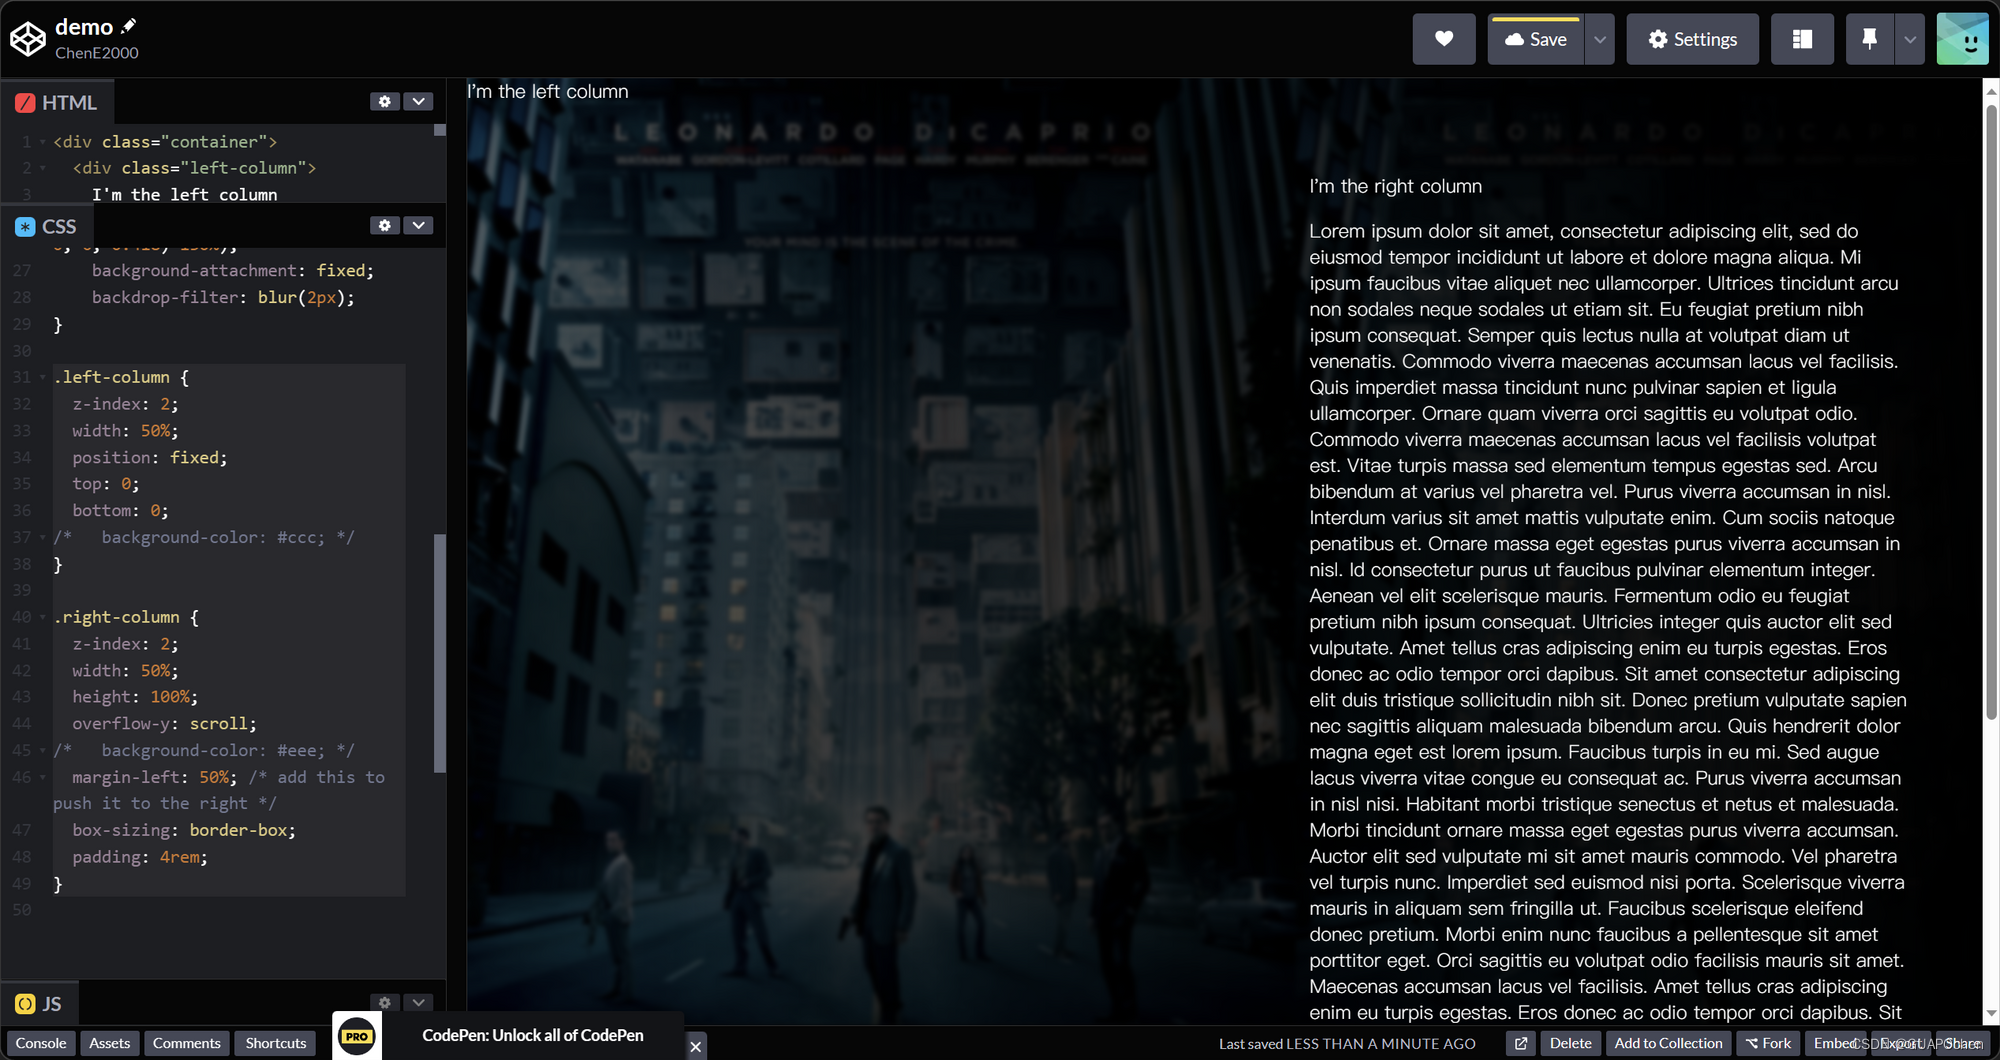Change the editor view layout icon

coord(1802,39)
